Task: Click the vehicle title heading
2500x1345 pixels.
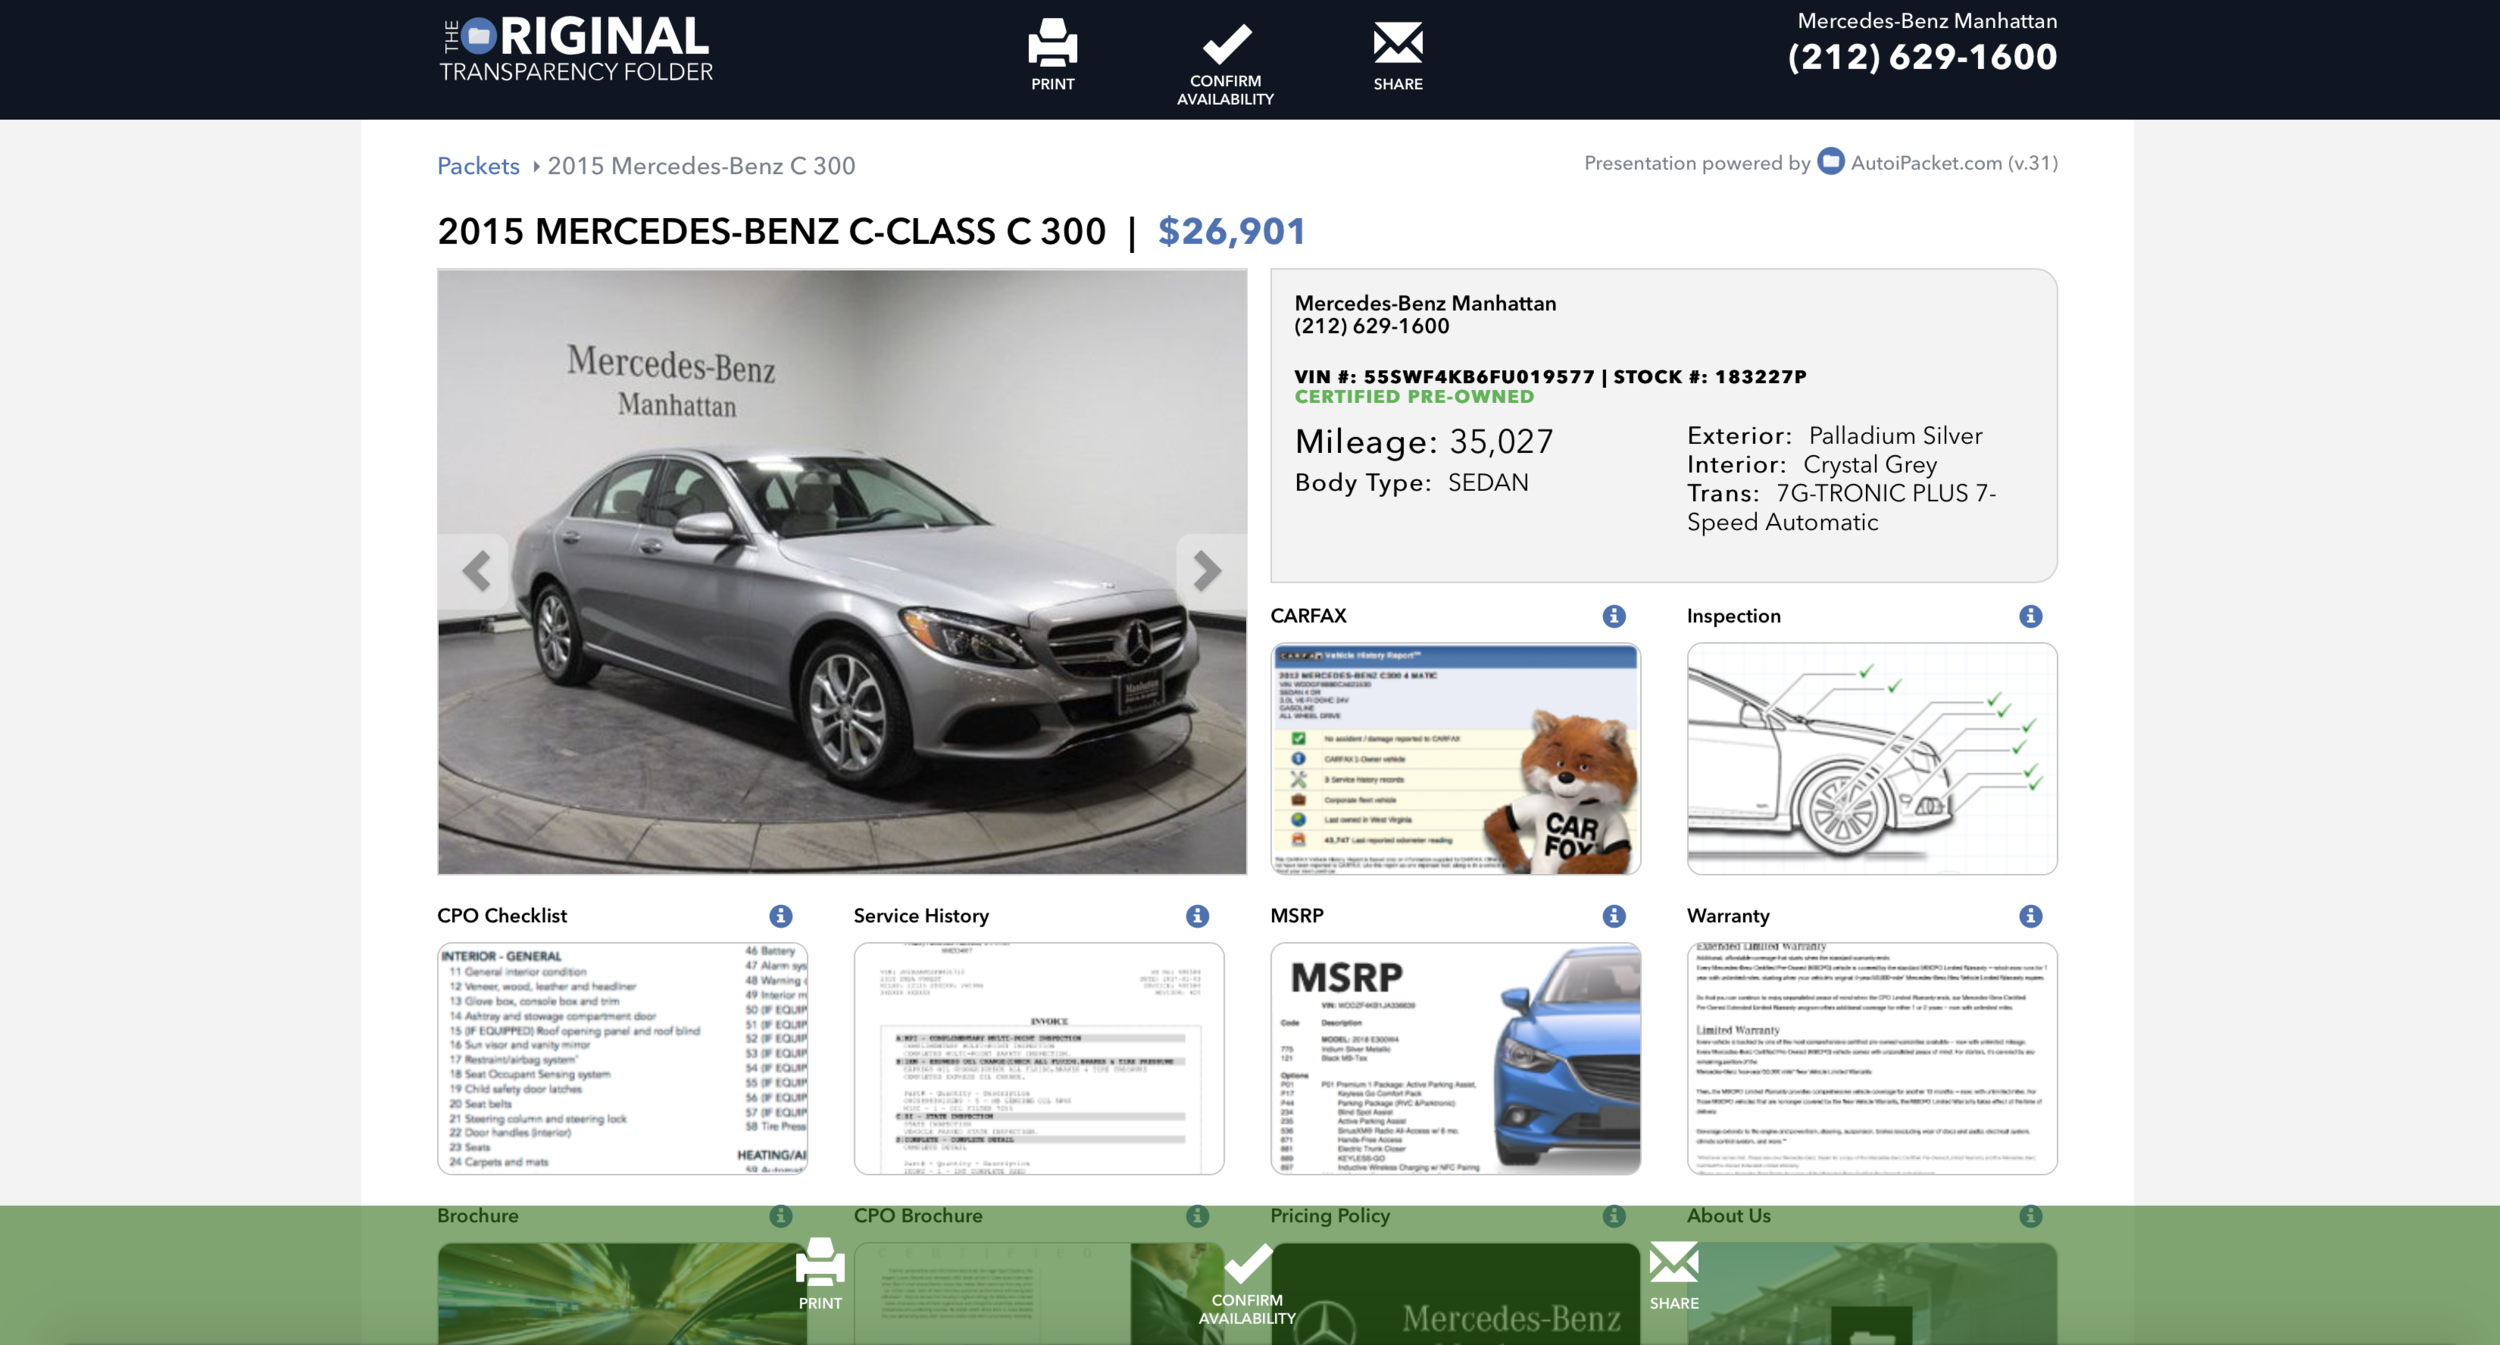Action: click(x=771, y=232)
